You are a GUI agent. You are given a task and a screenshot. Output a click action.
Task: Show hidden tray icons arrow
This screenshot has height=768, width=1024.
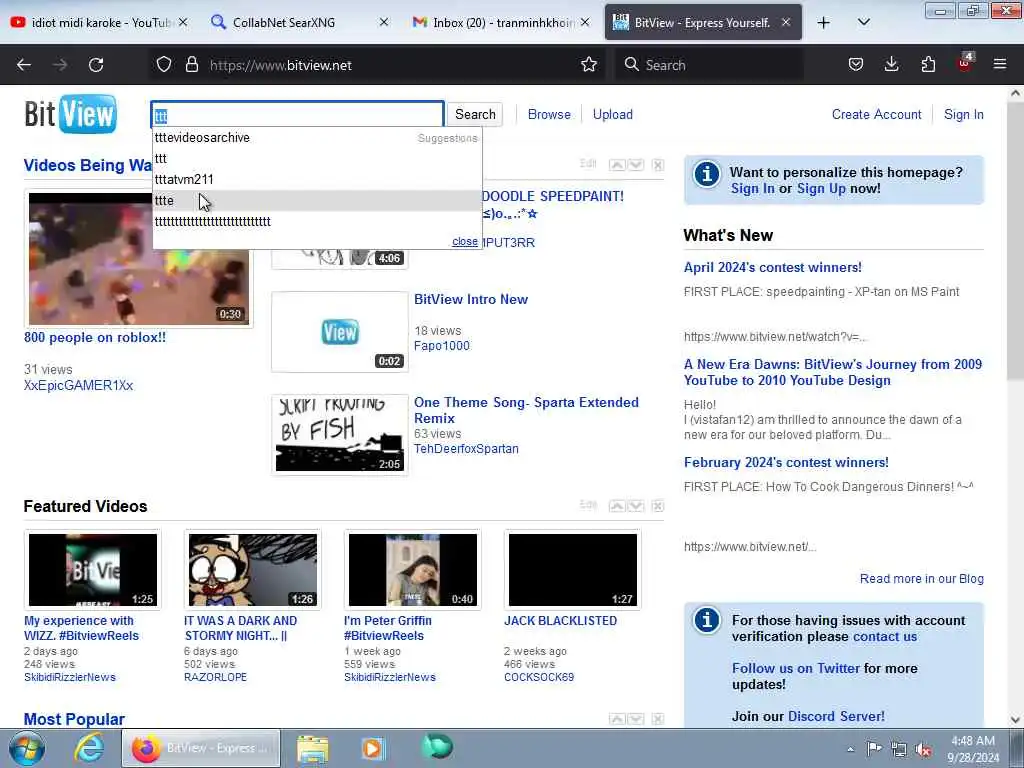(850, 750)
